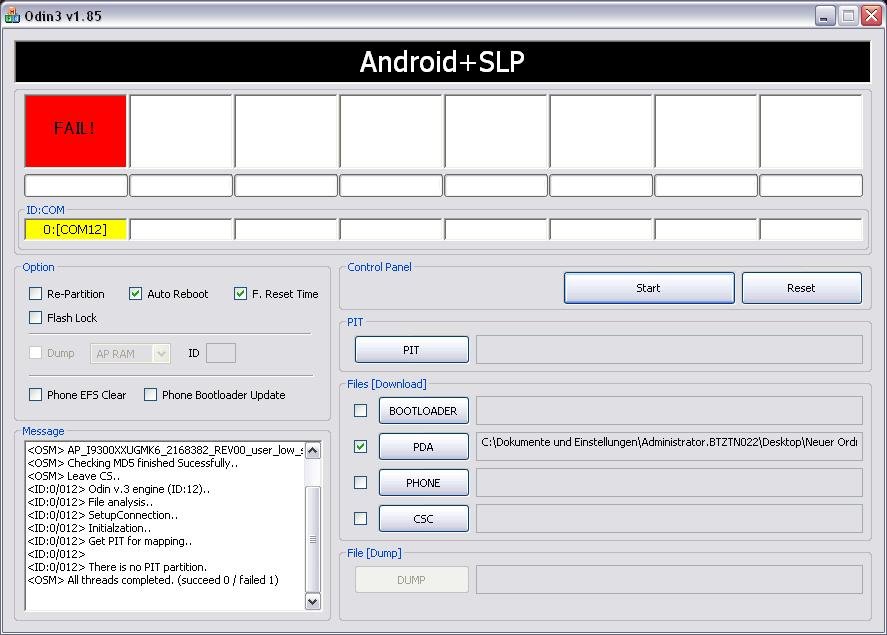
Task: Tick the CSC file checkbox
Action: tap(360, 519)
